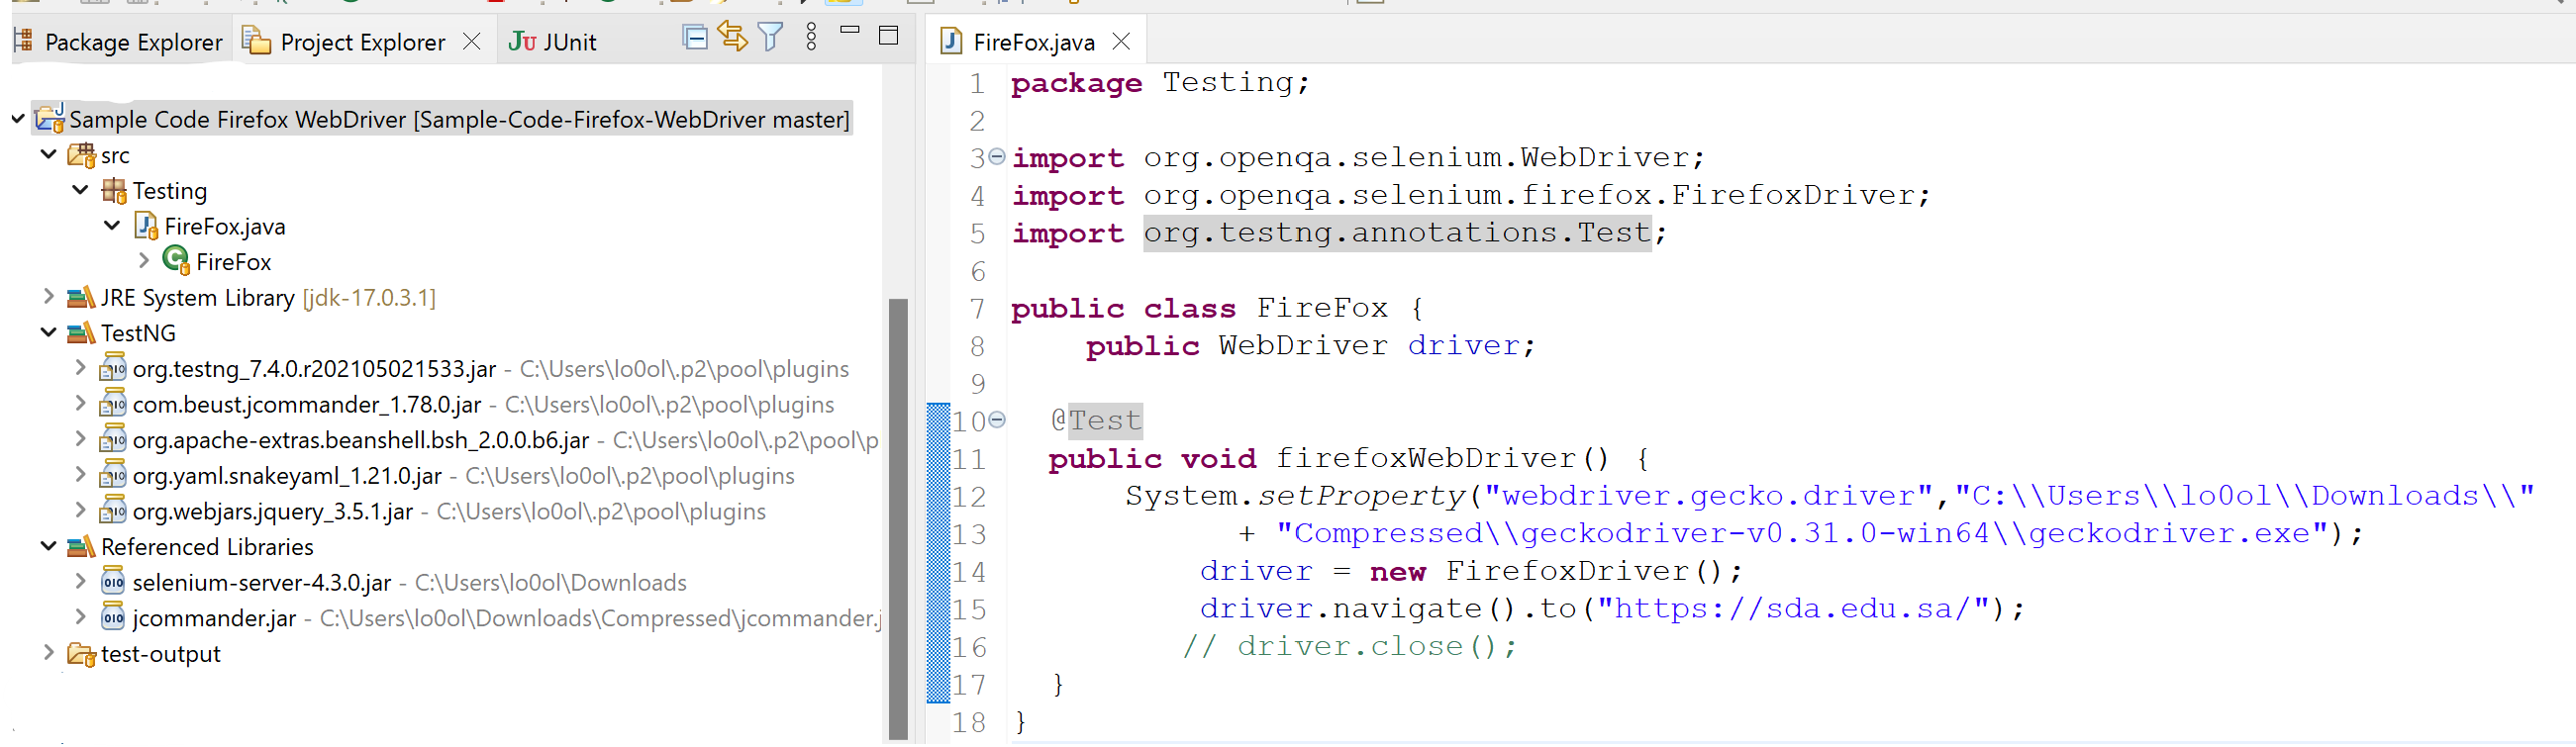Click the green FireFox class icon
The height and width of the screenshot is (747, 2576).
176,260
